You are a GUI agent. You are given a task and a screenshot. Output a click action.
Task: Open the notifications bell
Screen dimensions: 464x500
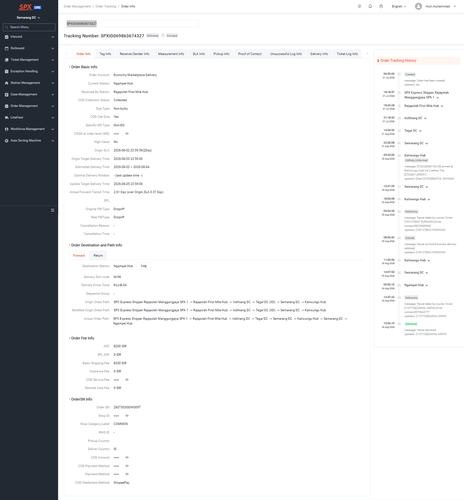[x=370, y=6]
